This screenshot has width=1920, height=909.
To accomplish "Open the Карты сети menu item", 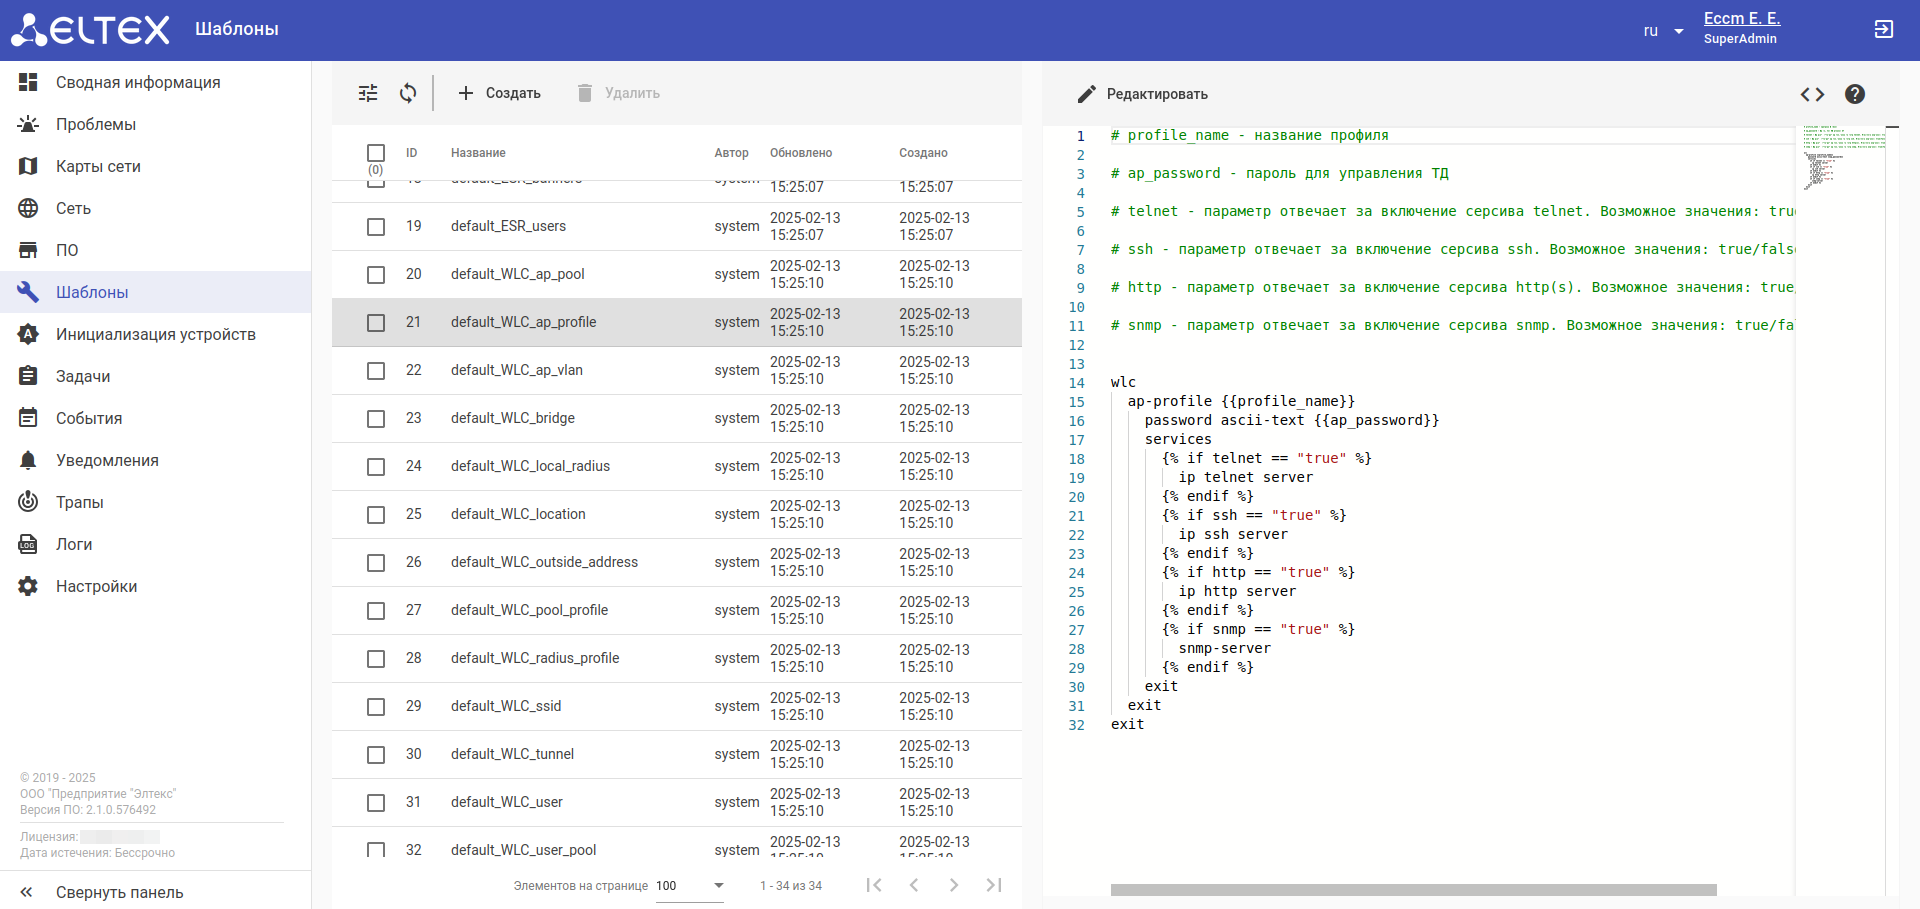I will point(98,166).
